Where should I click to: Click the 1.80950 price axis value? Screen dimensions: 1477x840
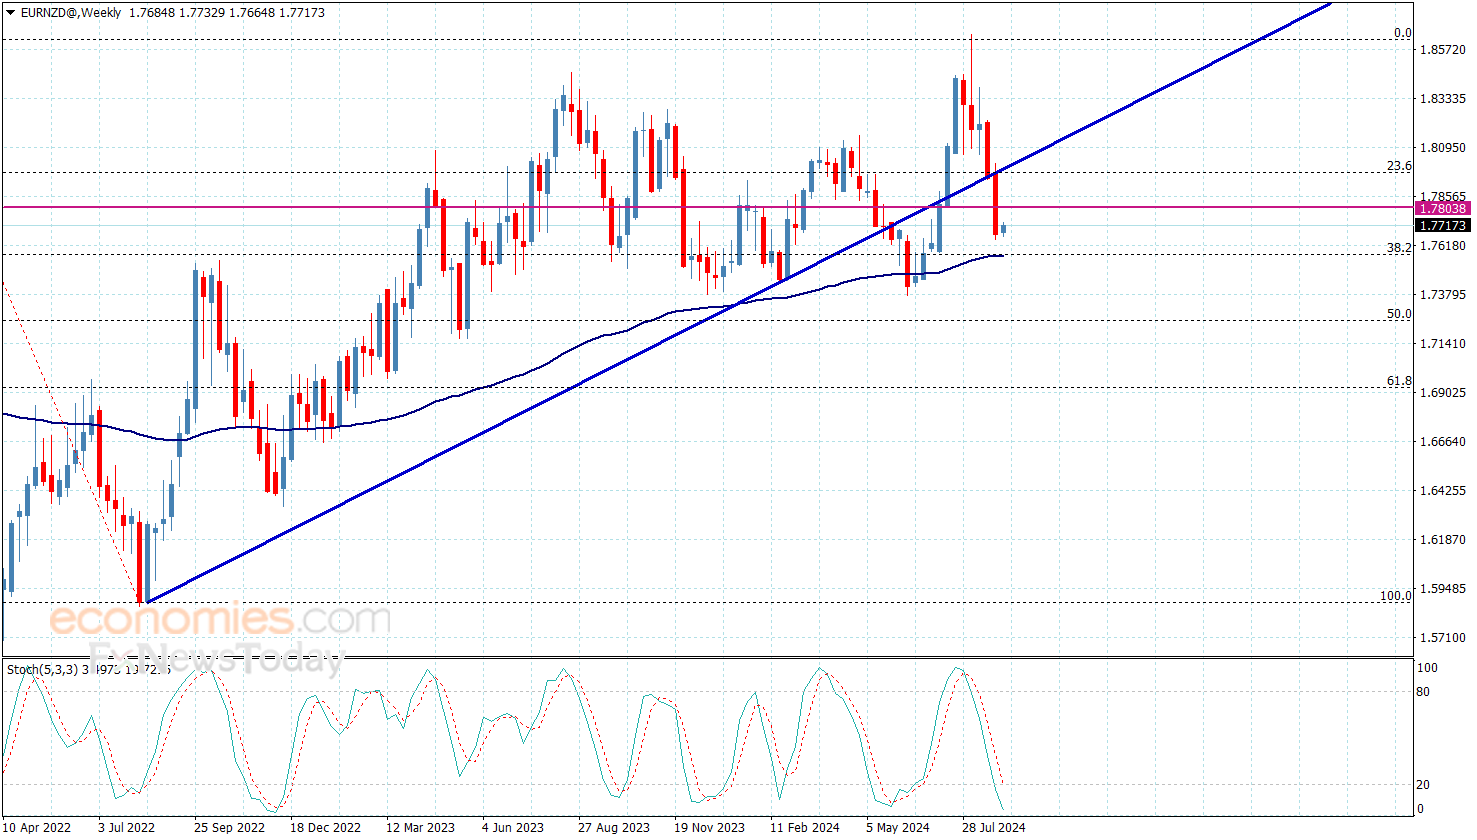point(1443,148)
